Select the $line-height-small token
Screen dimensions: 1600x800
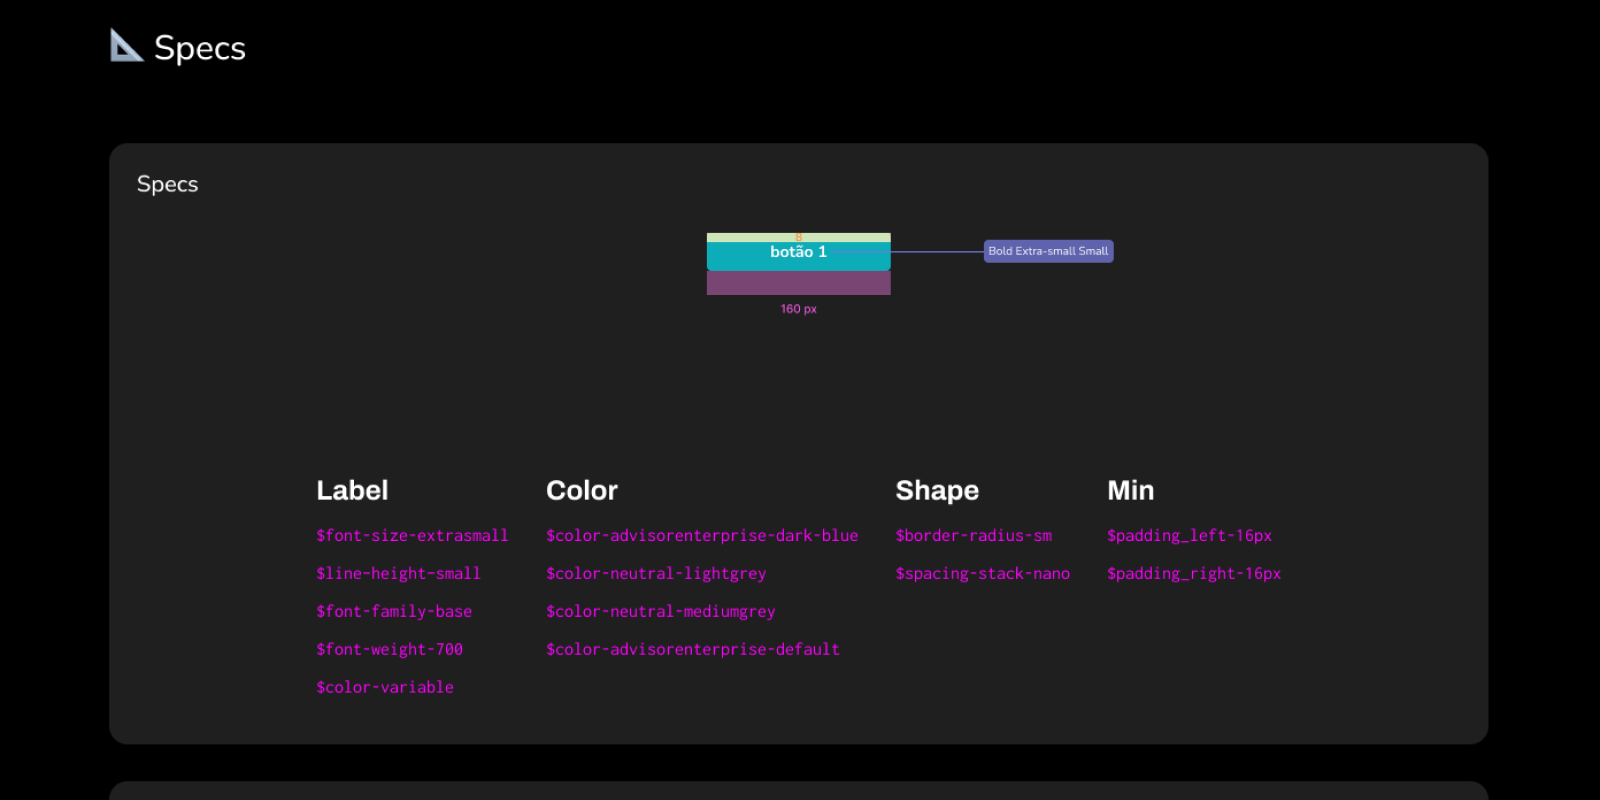click(398, 574)
